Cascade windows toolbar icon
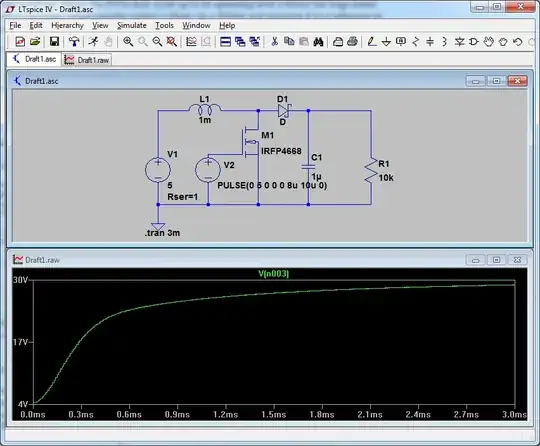 240,42
